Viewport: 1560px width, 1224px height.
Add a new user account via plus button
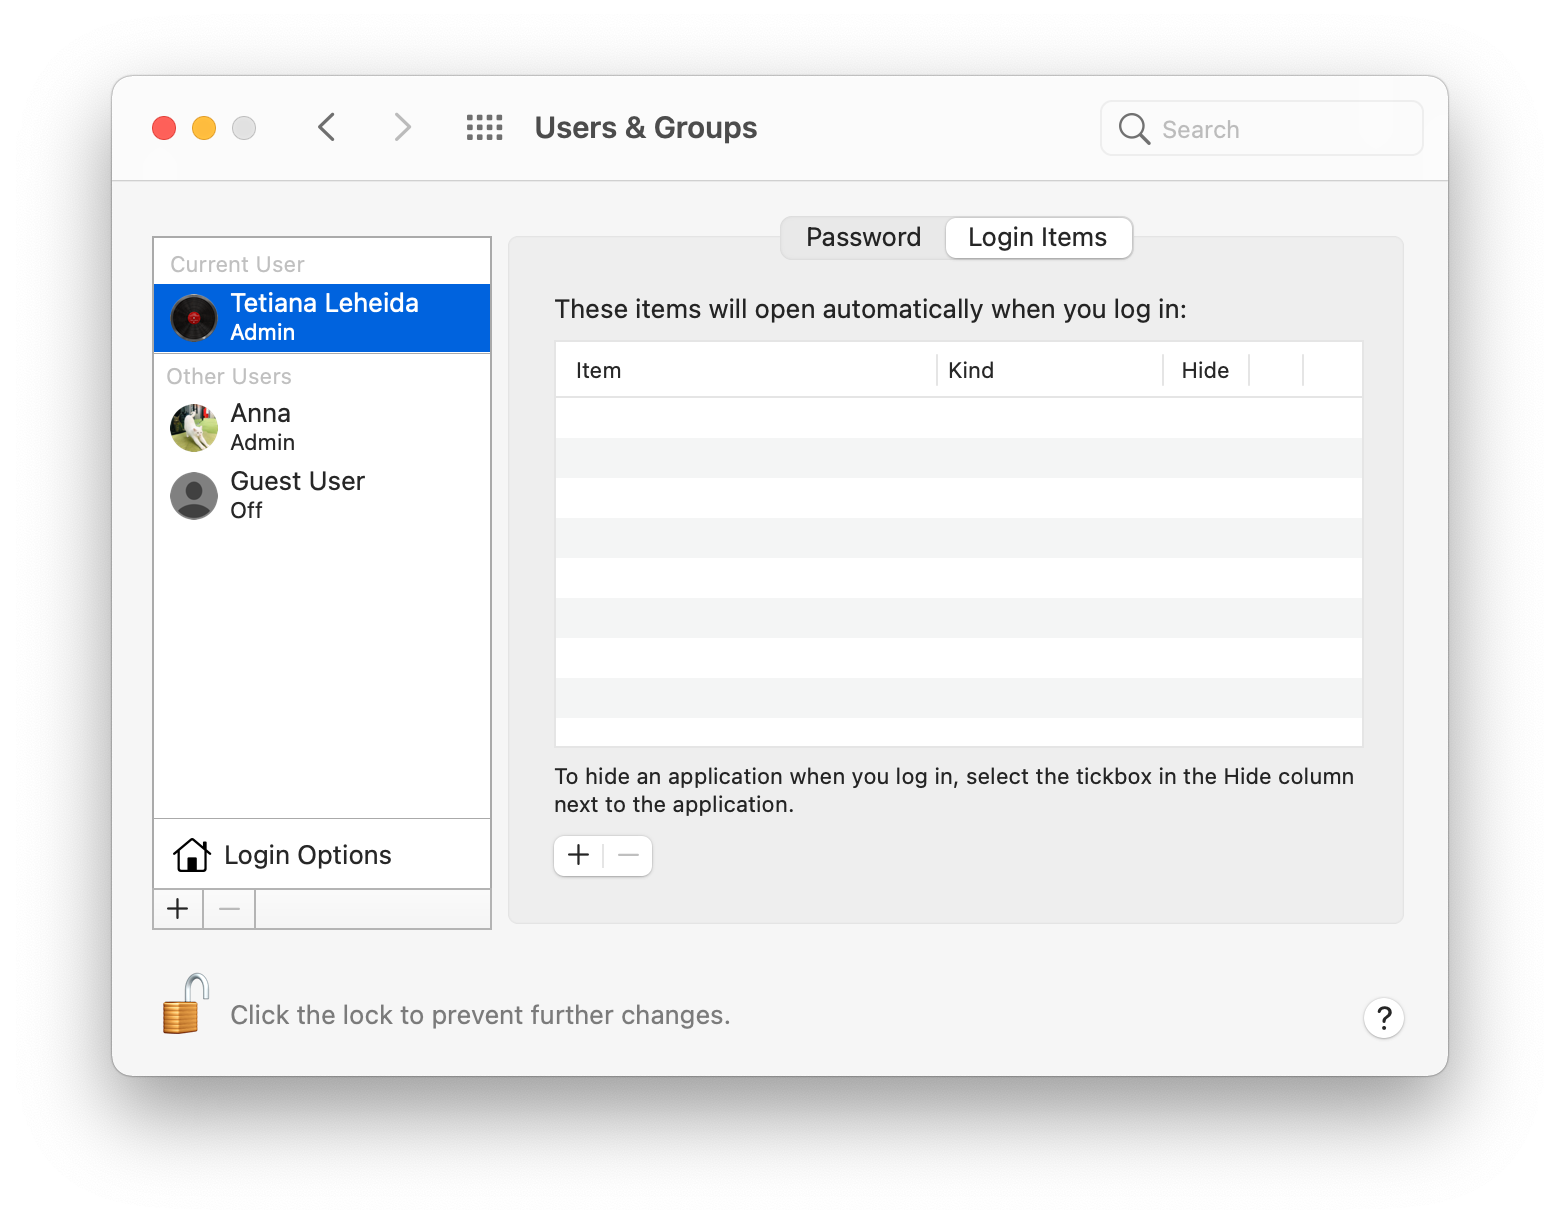tap(177, 908)
